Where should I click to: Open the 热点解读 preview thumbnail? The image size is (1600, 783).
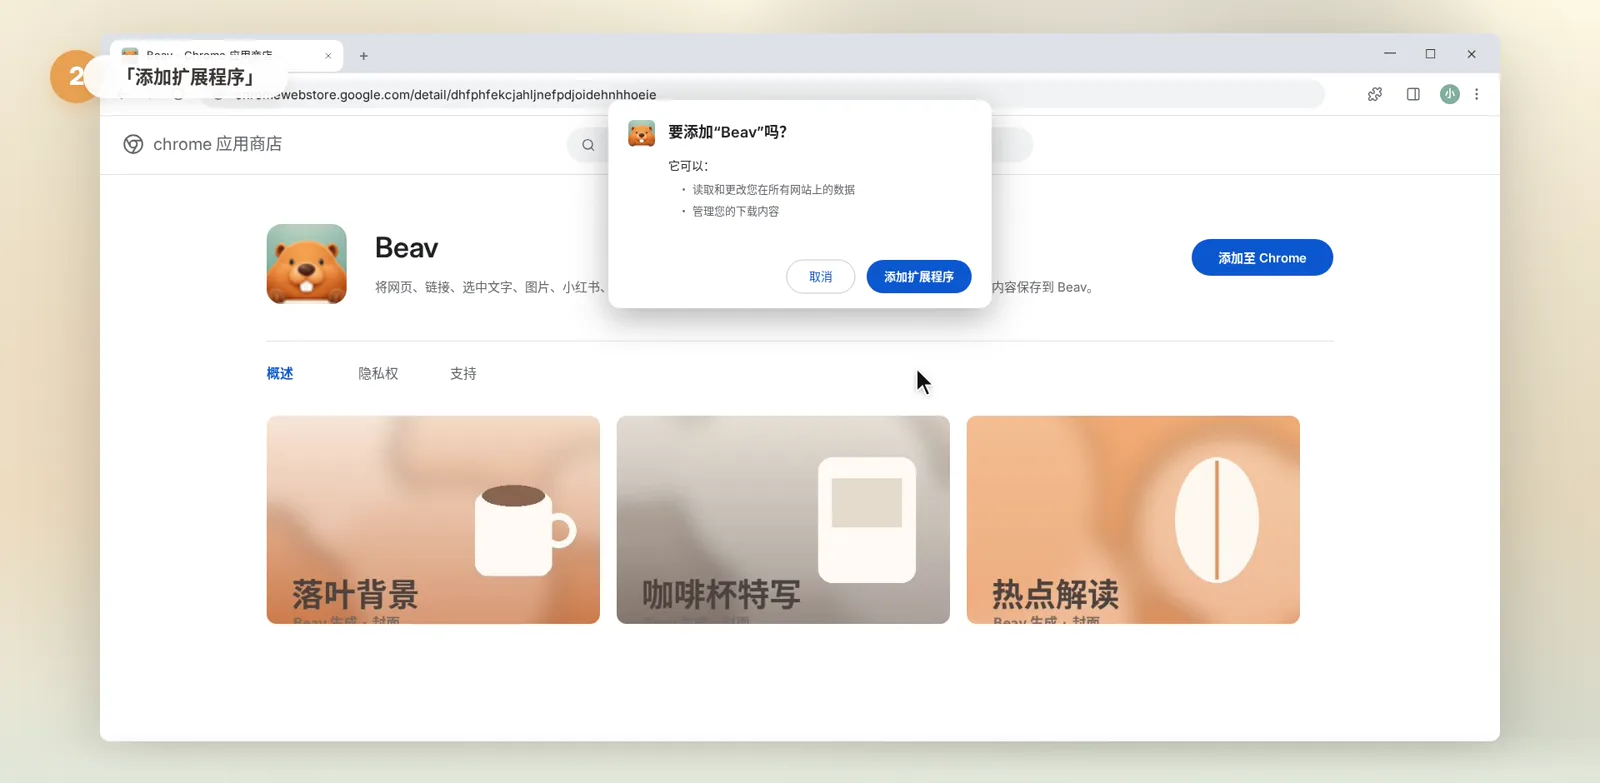1133,520
